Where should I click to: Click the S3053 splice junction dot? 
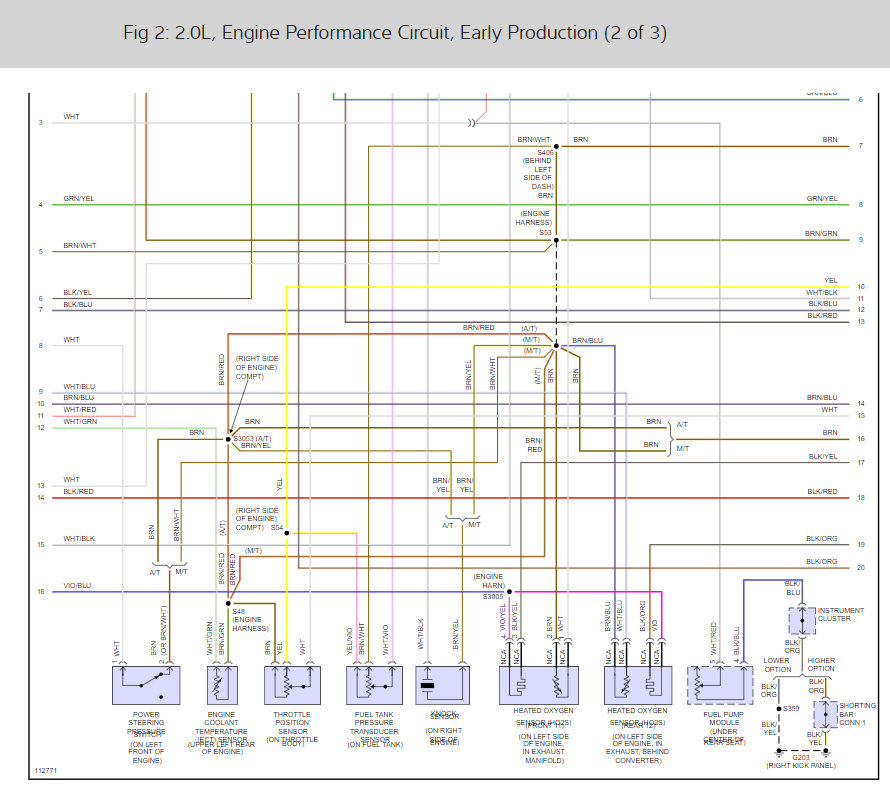pos(228,439)
